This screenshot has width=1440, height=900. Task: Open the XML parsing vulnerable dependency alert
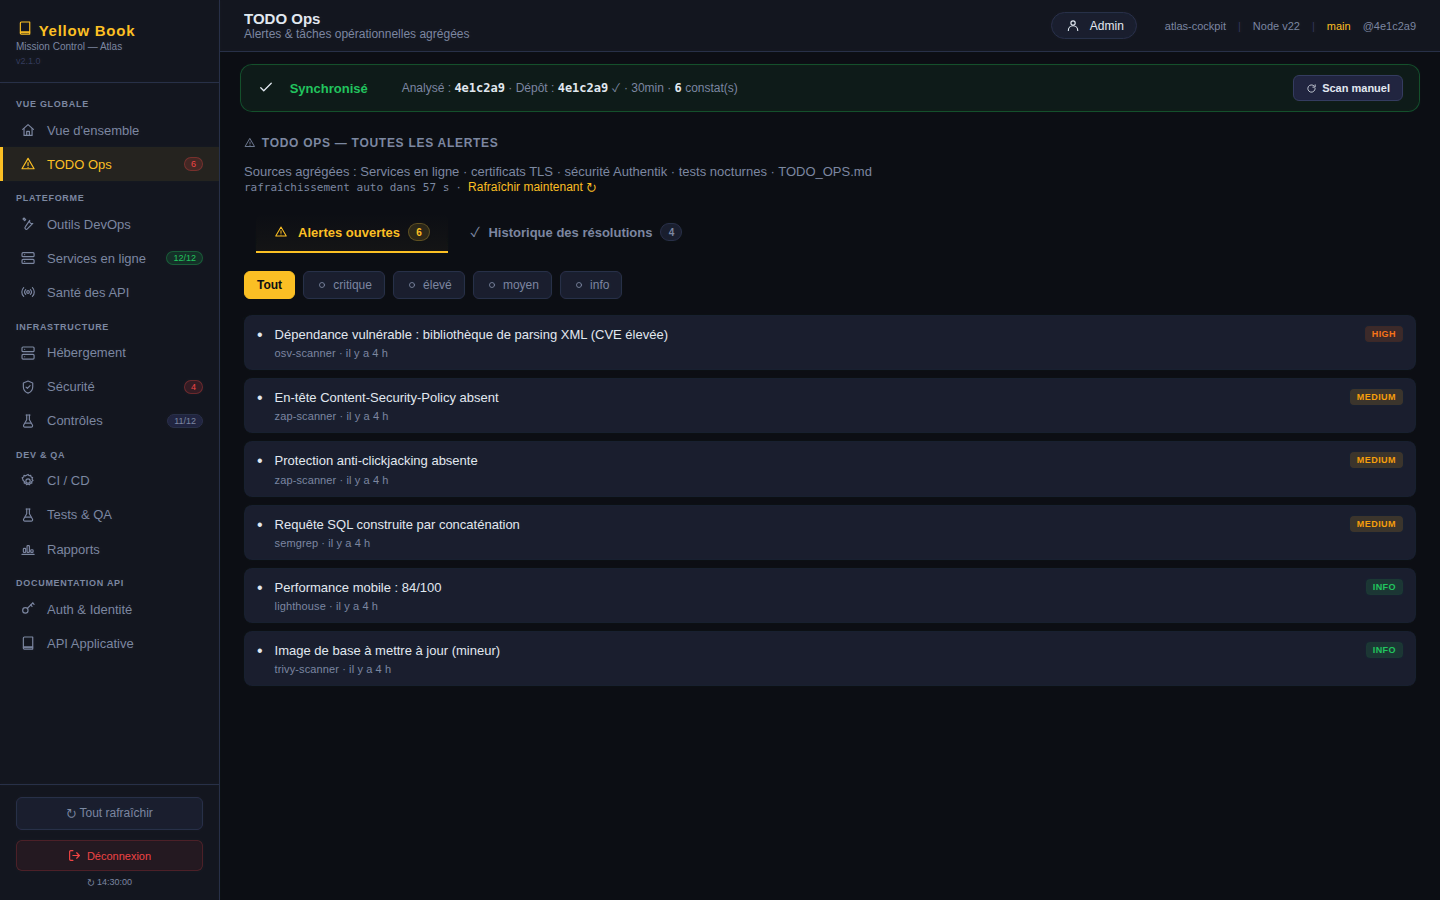(x=830, y=343)
